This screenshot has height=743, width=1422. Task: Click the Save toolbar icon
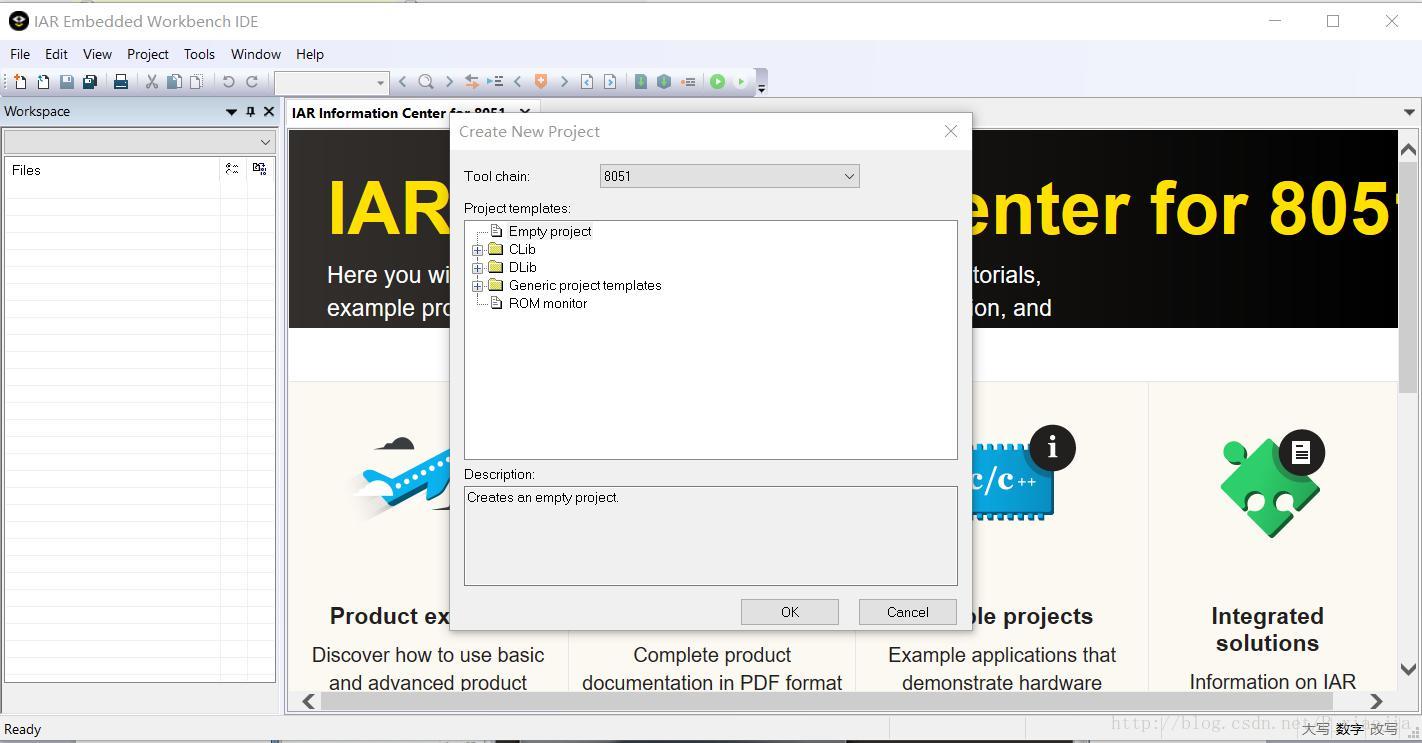(67, 82)
